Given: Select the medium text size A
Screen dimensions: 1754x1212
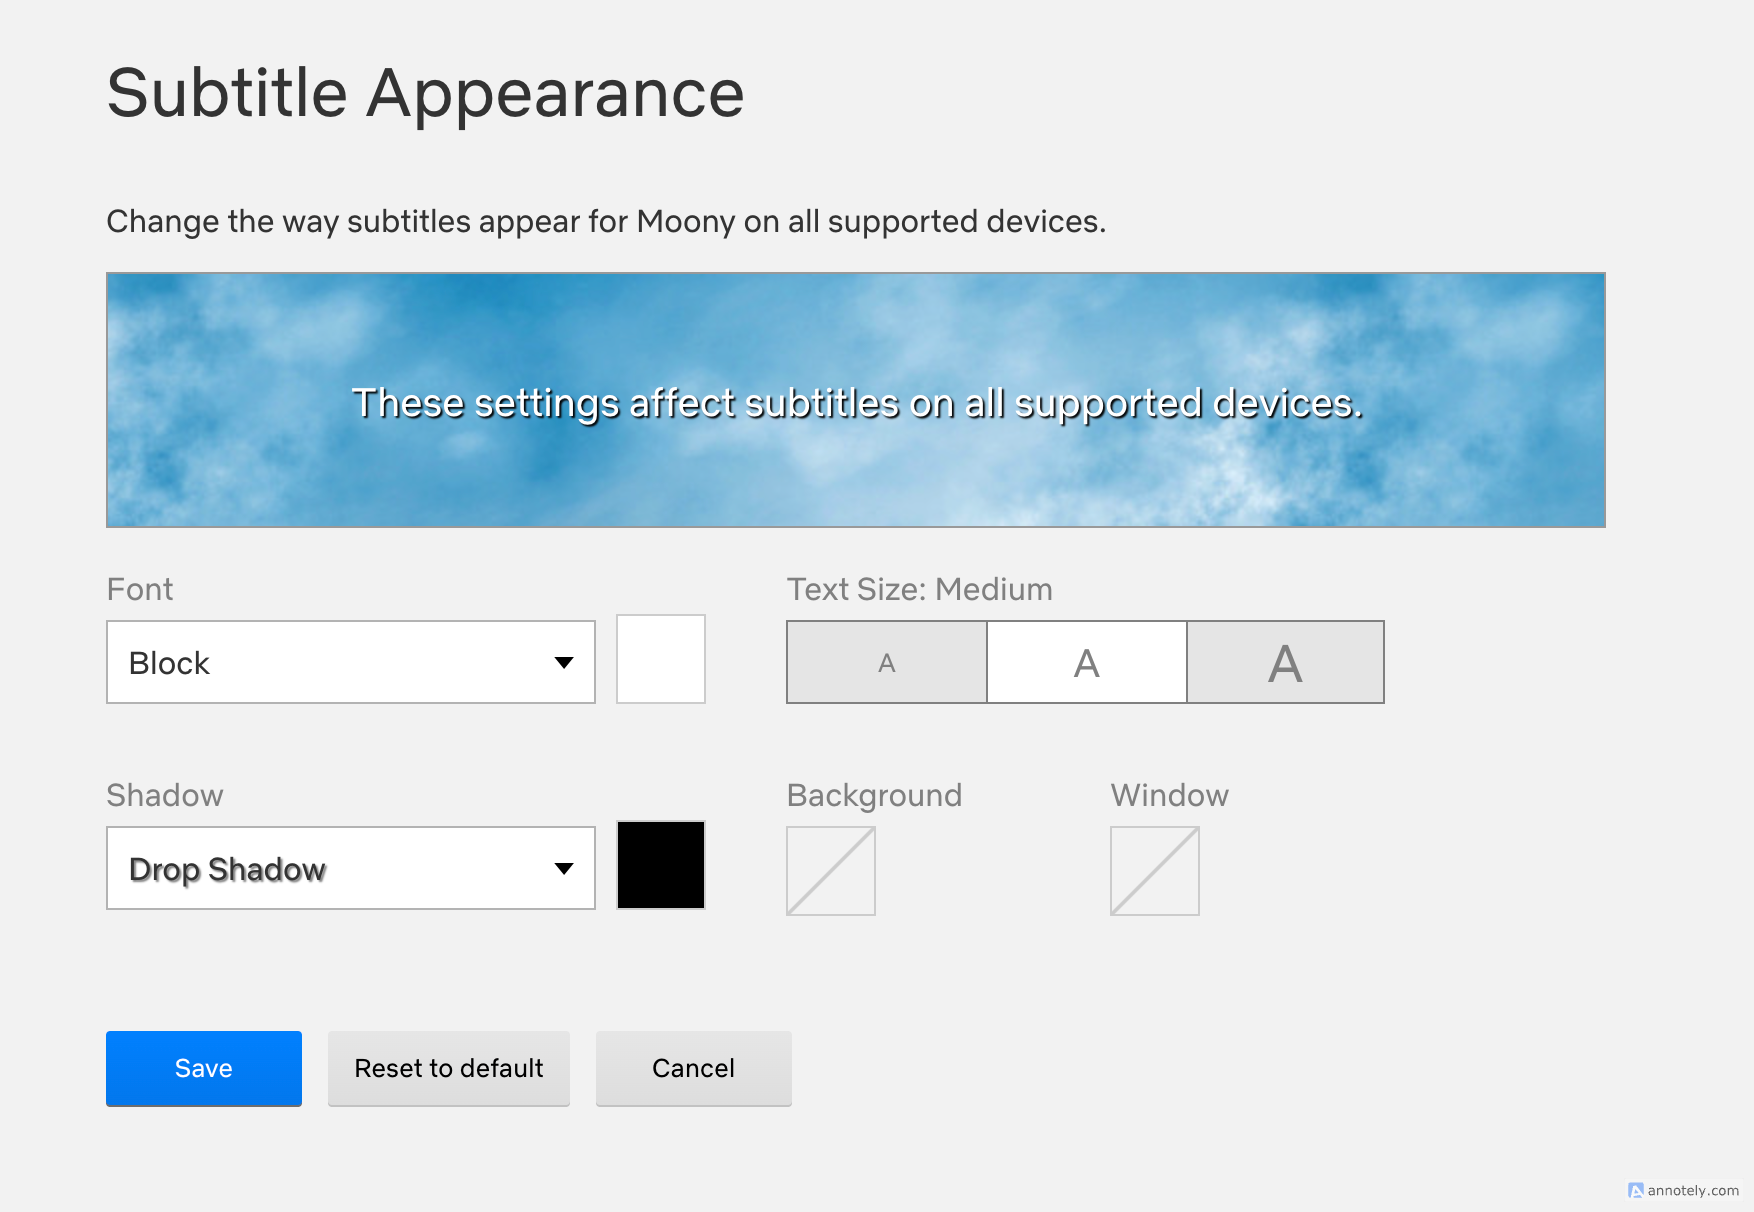Looking at the screenshot, I should (x=1087, y=662).
